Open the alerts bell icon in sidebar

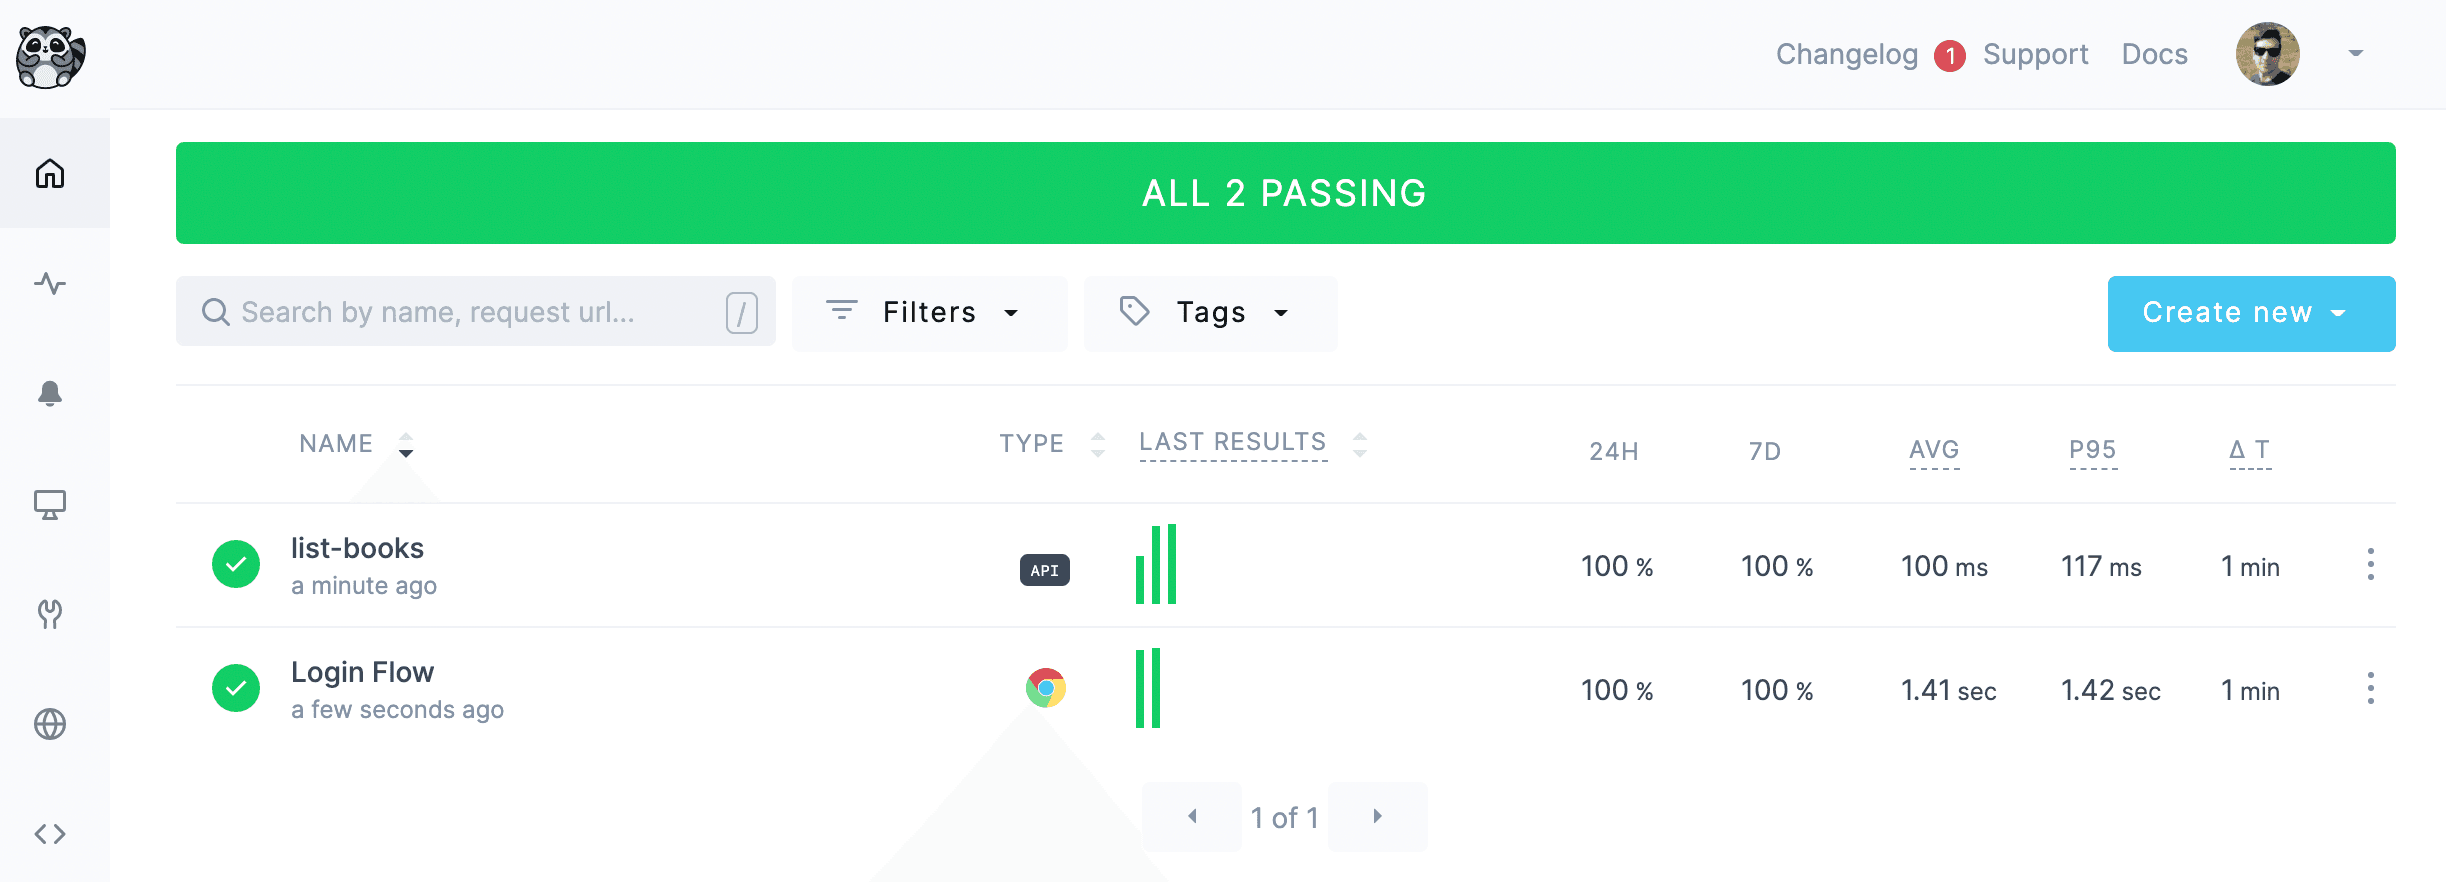(50, 393)
